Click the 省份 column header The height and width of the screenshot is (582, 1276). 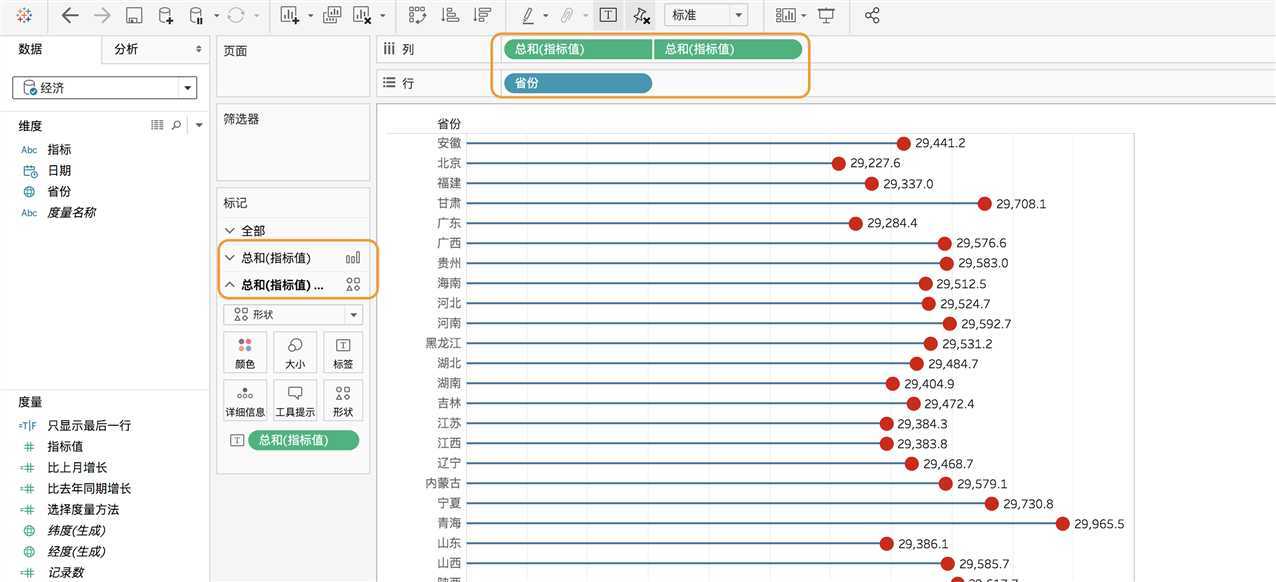point(449,125)
